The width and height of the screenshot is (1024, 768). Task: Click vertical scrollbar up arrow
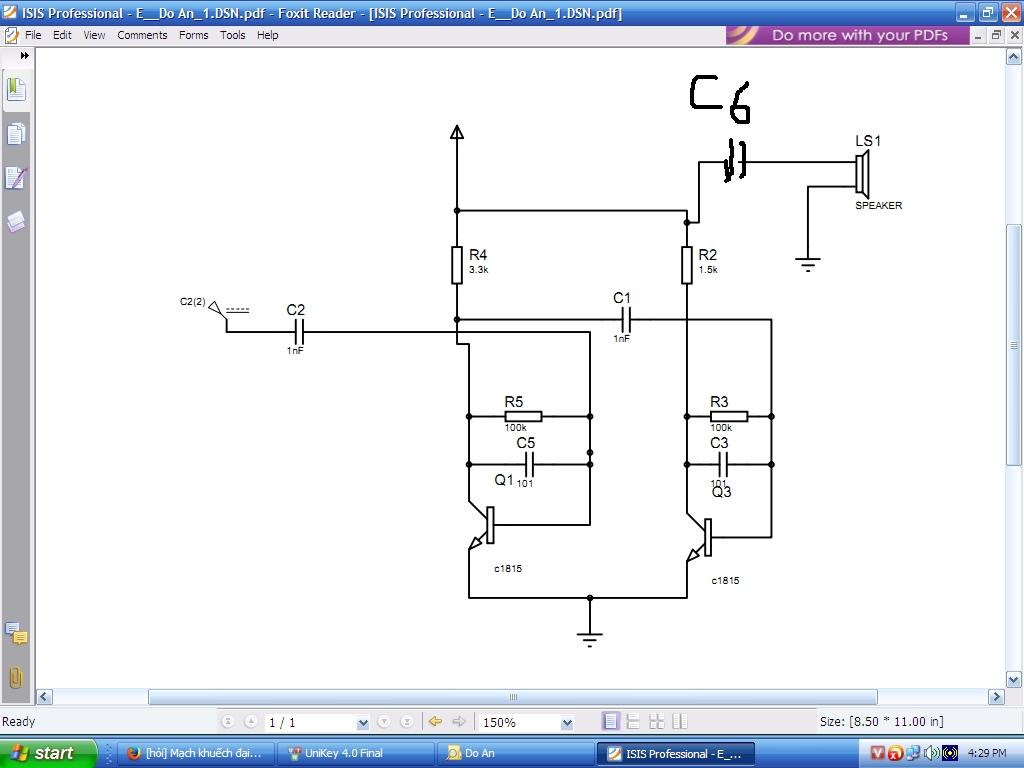coord(1014,57)
